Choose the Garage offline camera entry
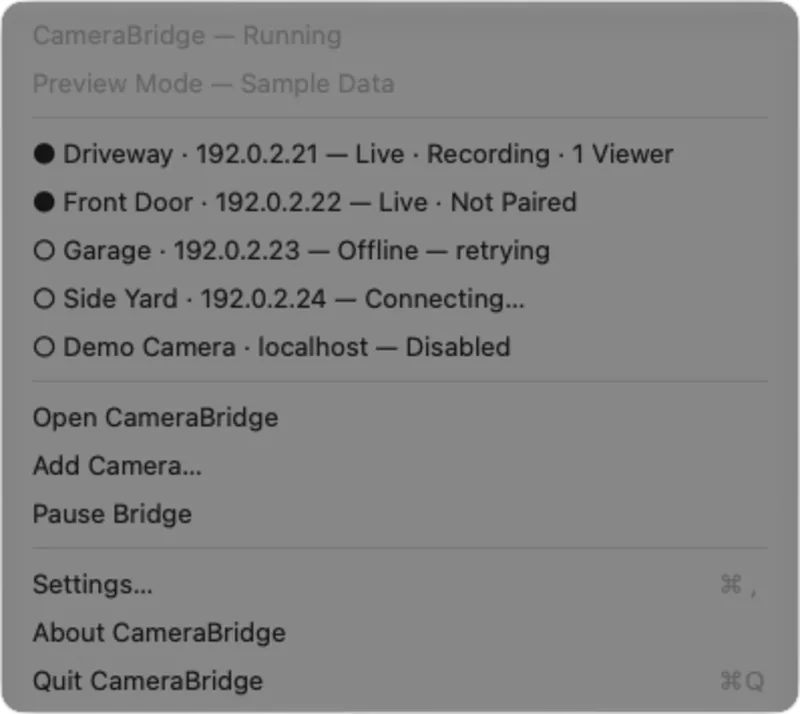The height and width of the screenshot is (714, 800). (400, 251)
